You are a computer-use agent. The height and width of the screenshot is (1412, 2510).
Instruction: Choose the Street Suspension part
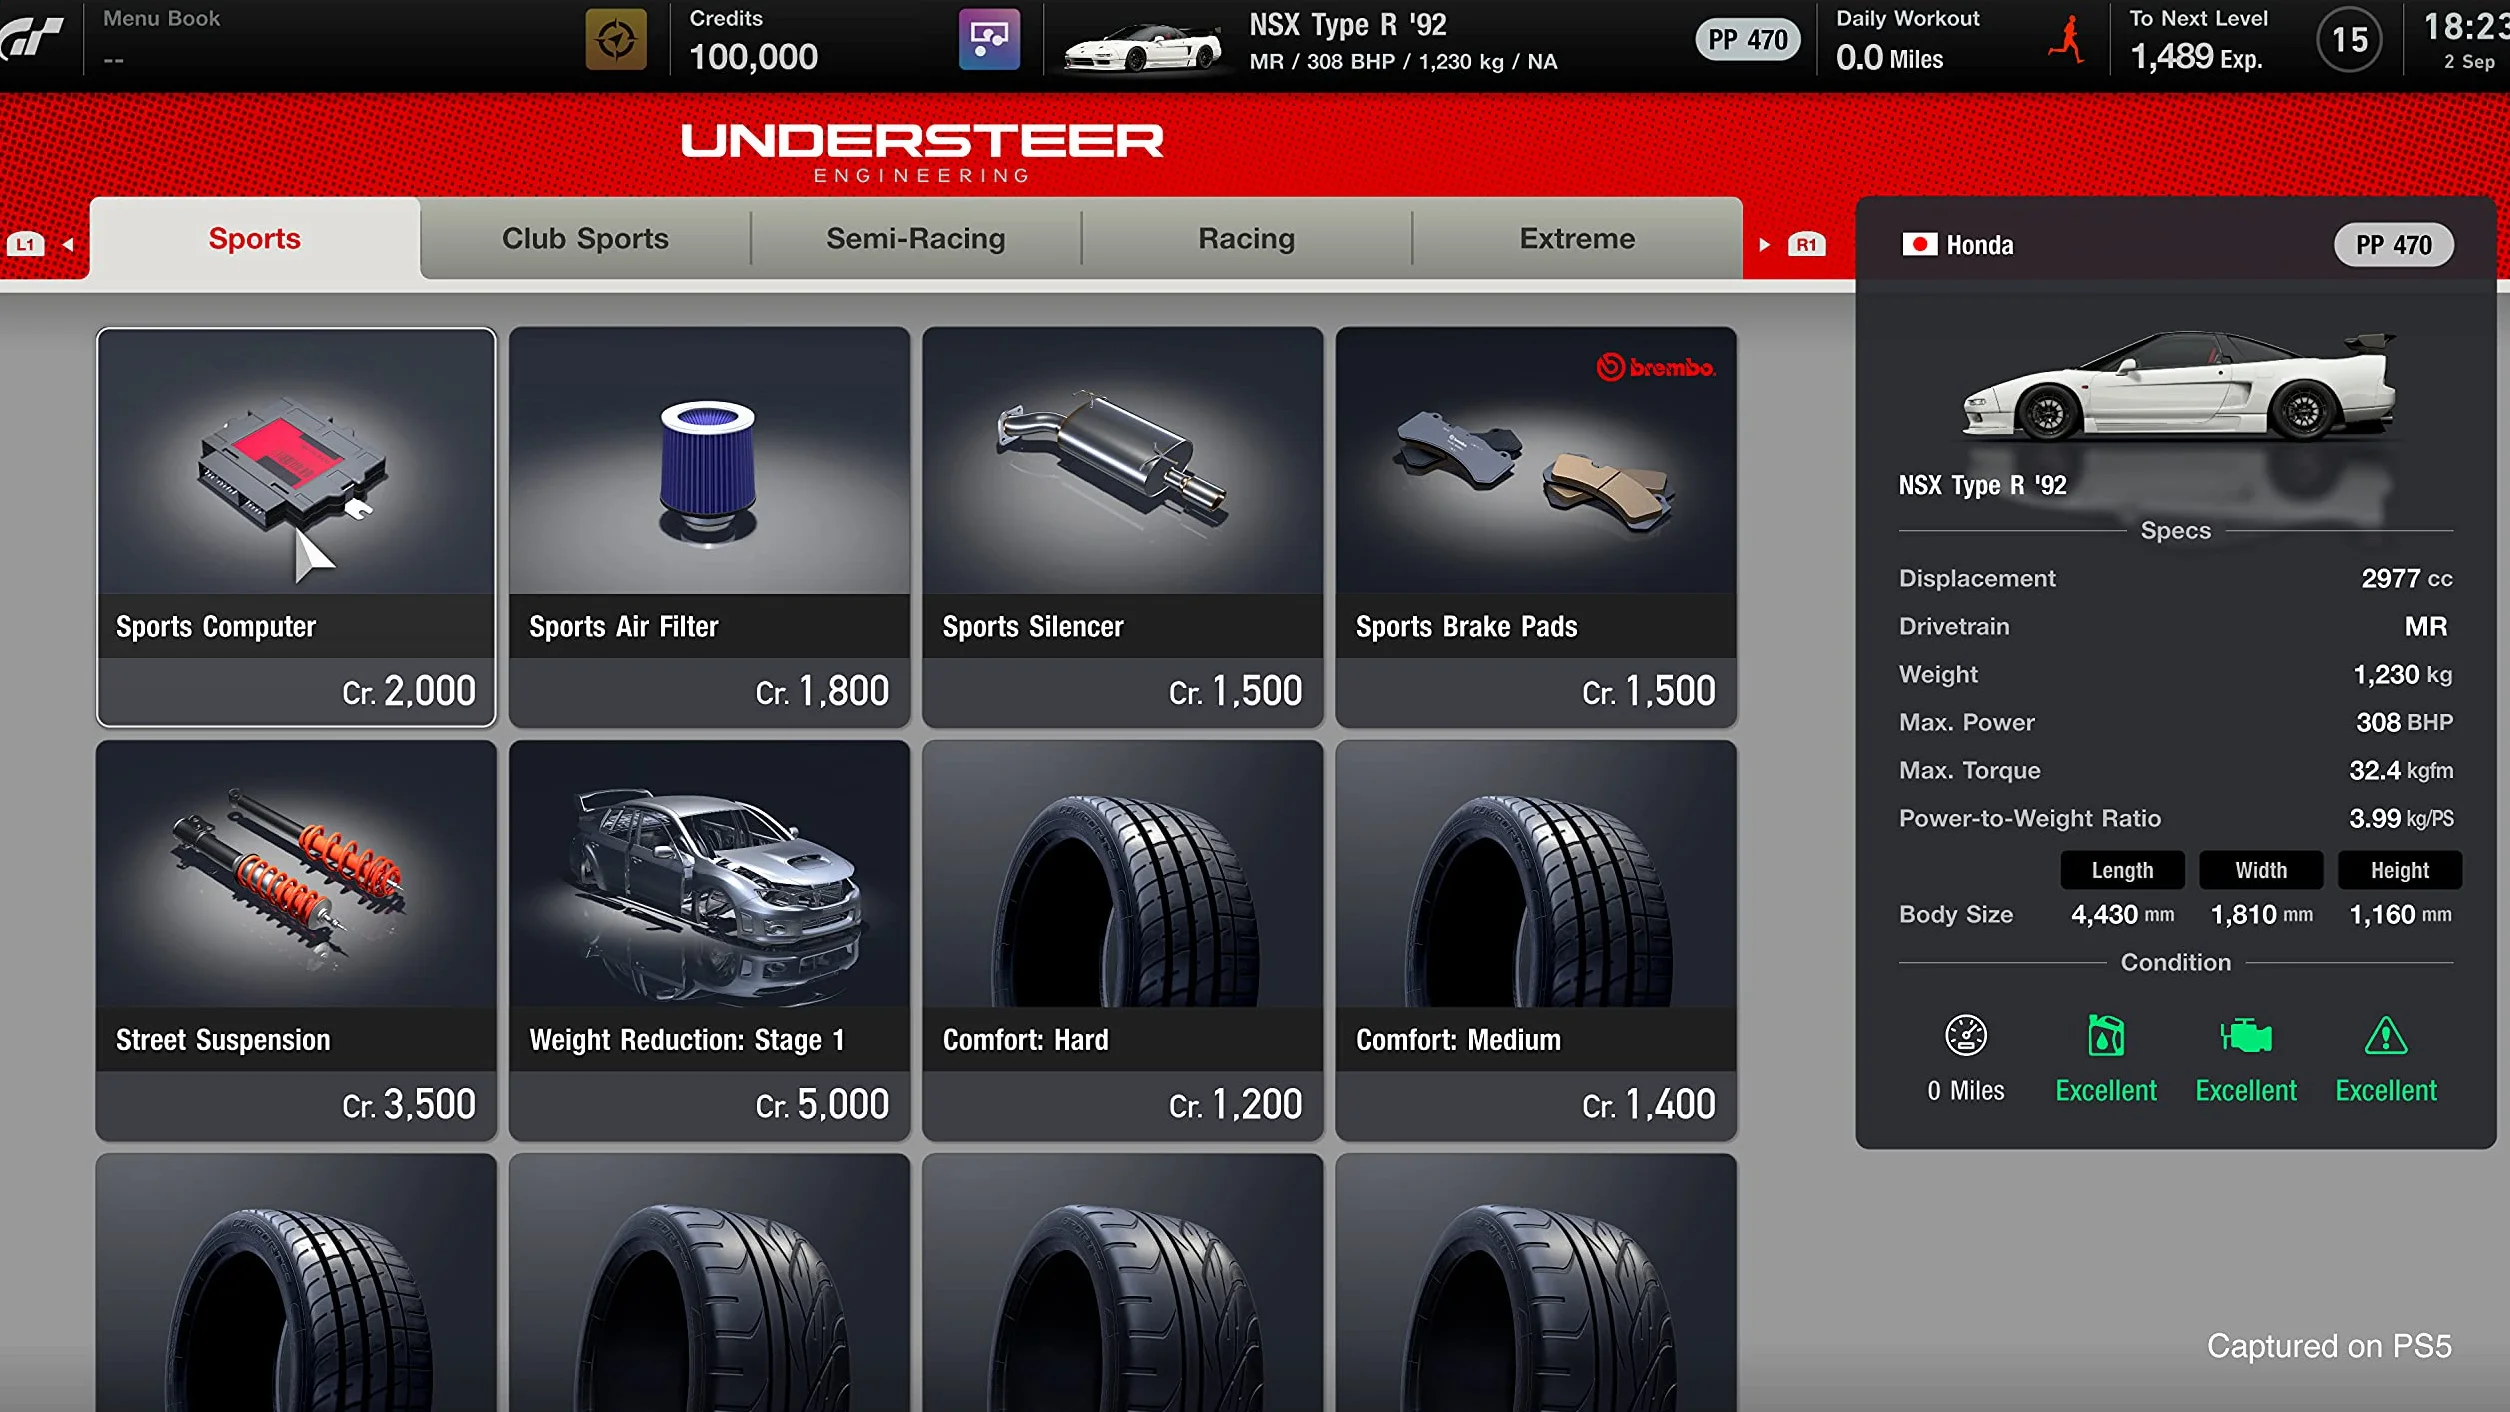coord(296,940)
